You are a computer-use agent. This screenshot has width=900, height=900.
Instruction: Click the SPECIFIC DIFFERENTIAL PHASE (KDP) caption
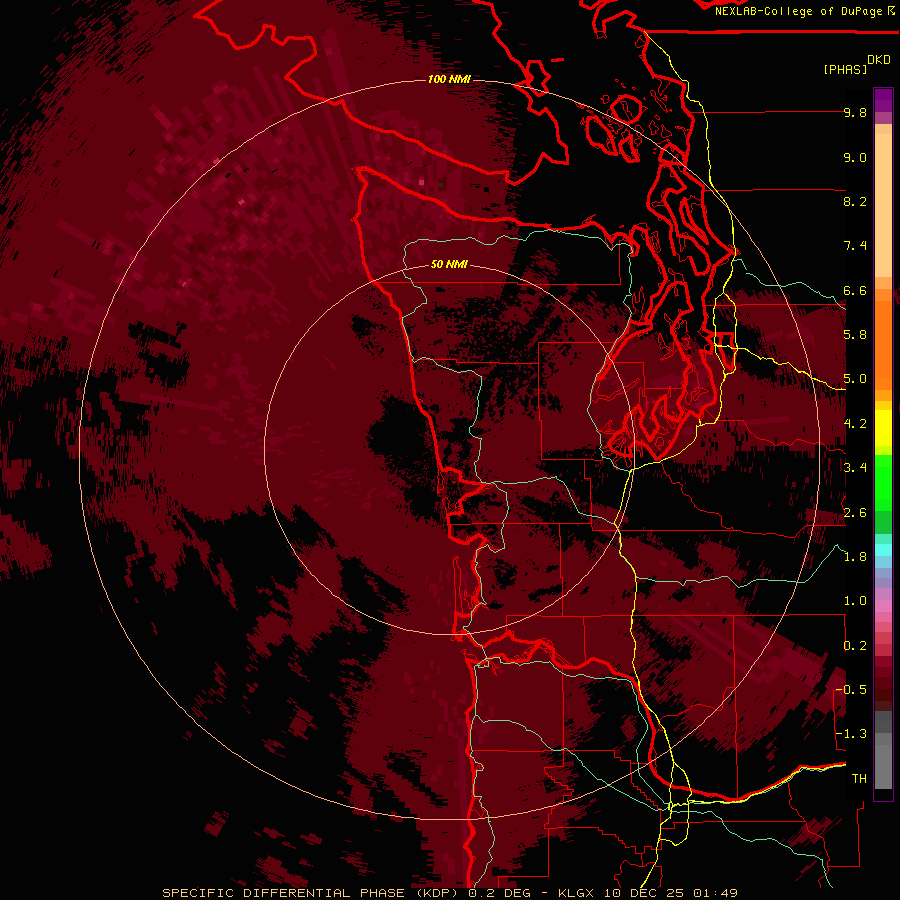point(312,893)
